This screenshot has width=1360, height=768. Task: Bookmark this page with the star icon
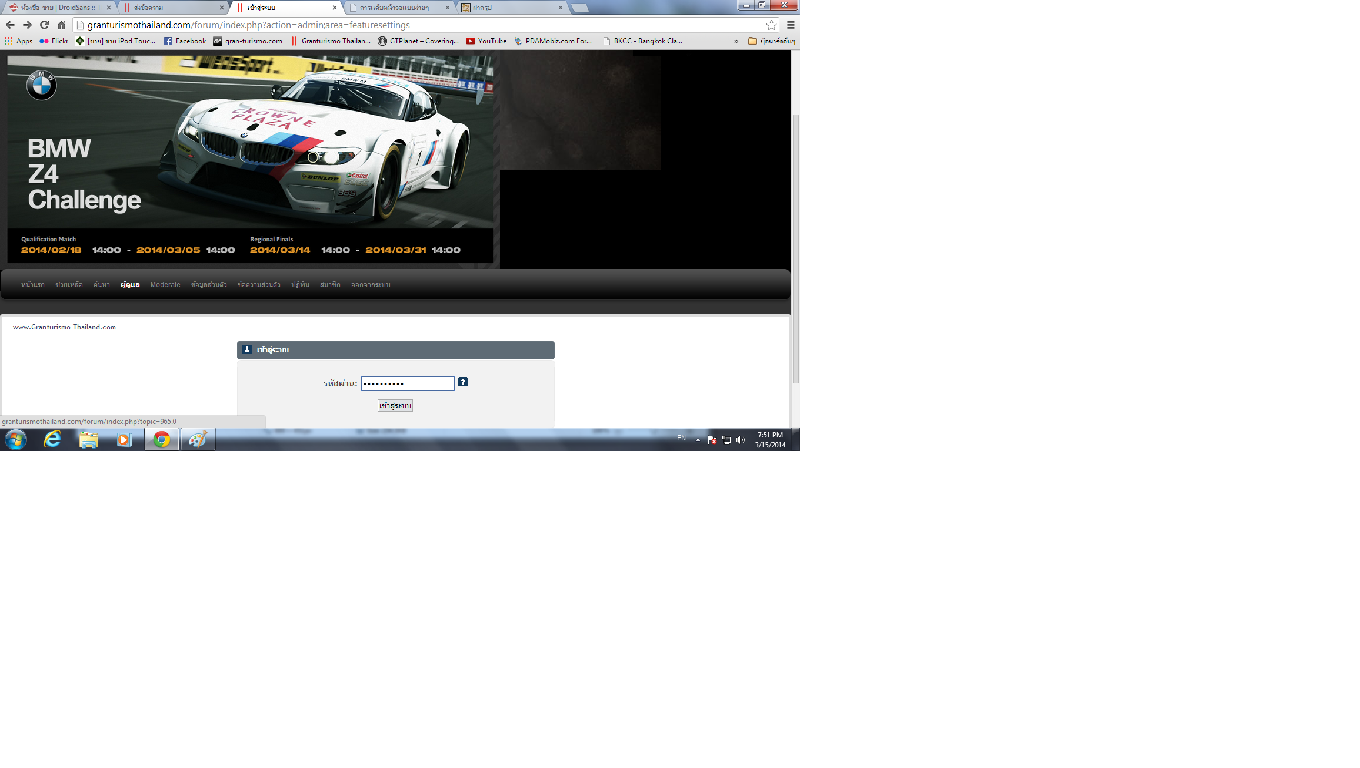[771, 25]
